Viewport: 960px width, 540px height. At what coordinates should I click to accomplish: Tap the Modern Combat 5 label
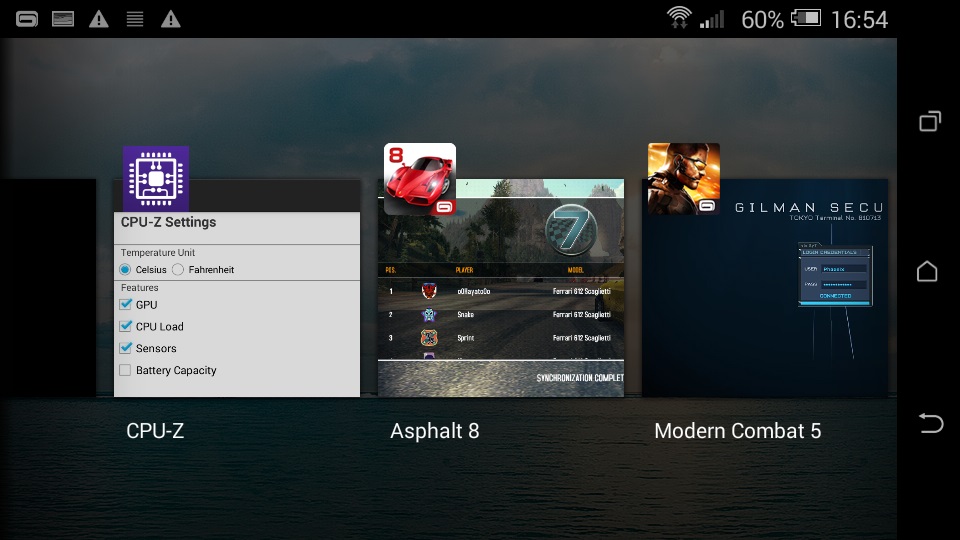pos(737,431)
